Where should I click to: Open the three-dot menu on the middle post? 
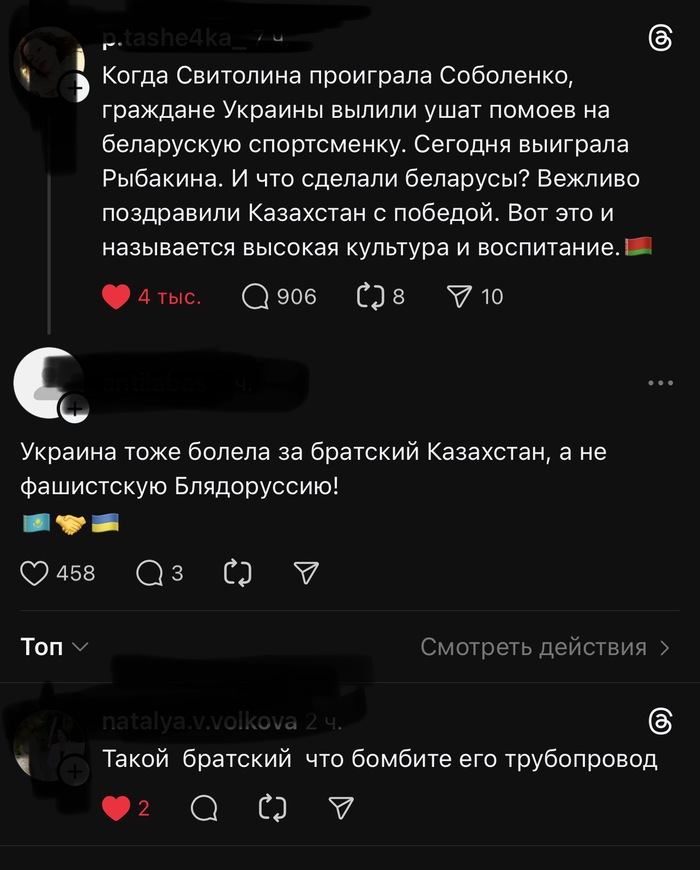660,383
